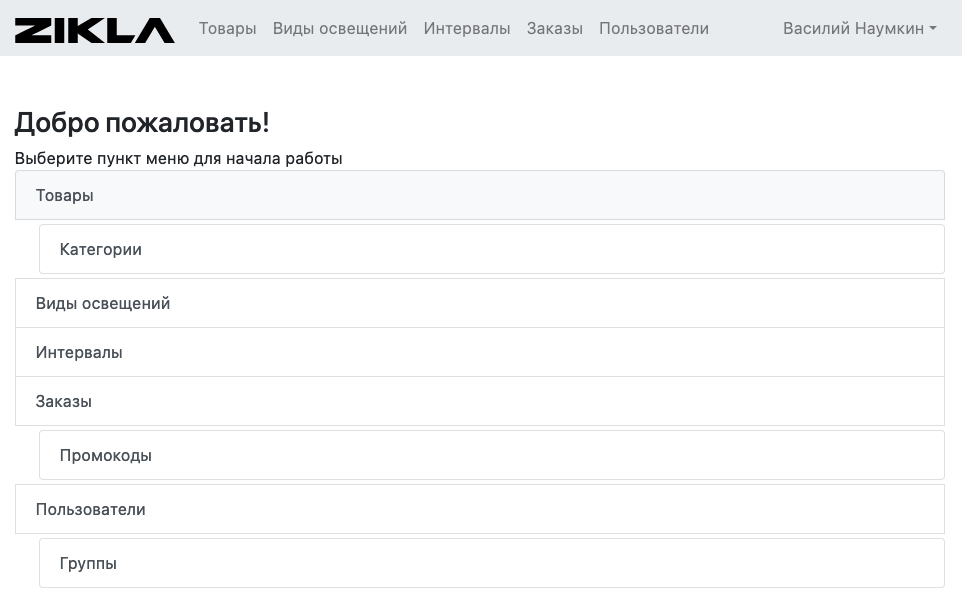Click the dropdown caret beside Василий Наумкин

click(933, 29)
